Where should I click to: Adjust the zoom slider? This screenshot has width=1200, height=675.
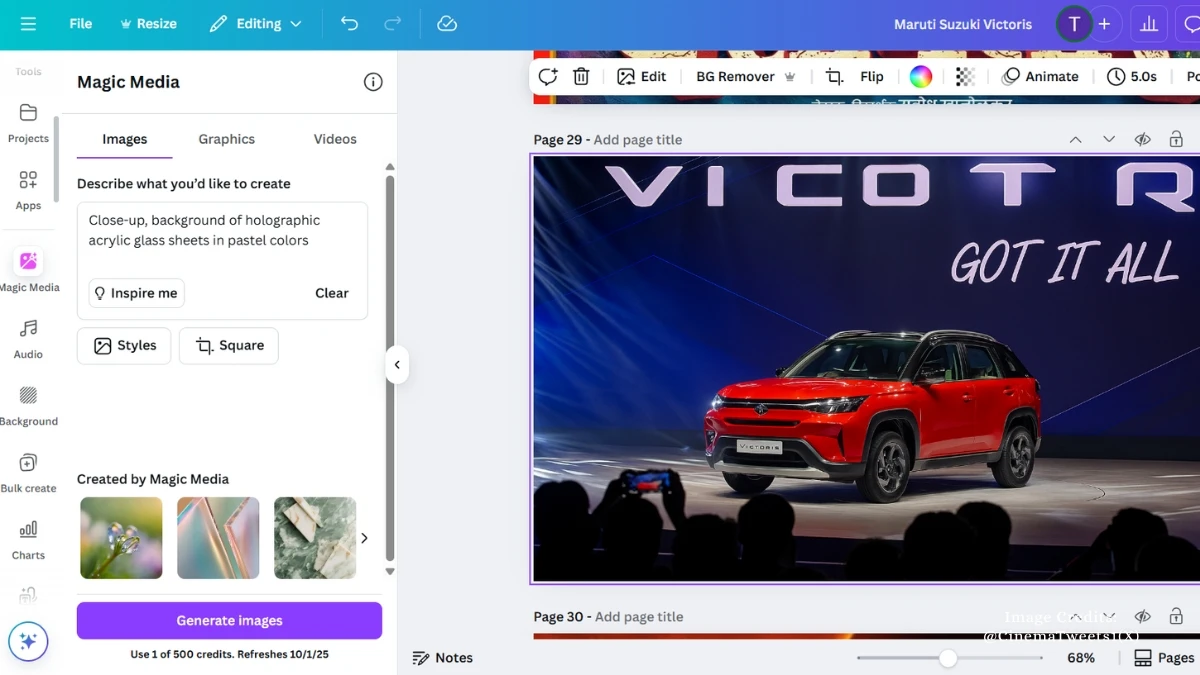point(947,658)
